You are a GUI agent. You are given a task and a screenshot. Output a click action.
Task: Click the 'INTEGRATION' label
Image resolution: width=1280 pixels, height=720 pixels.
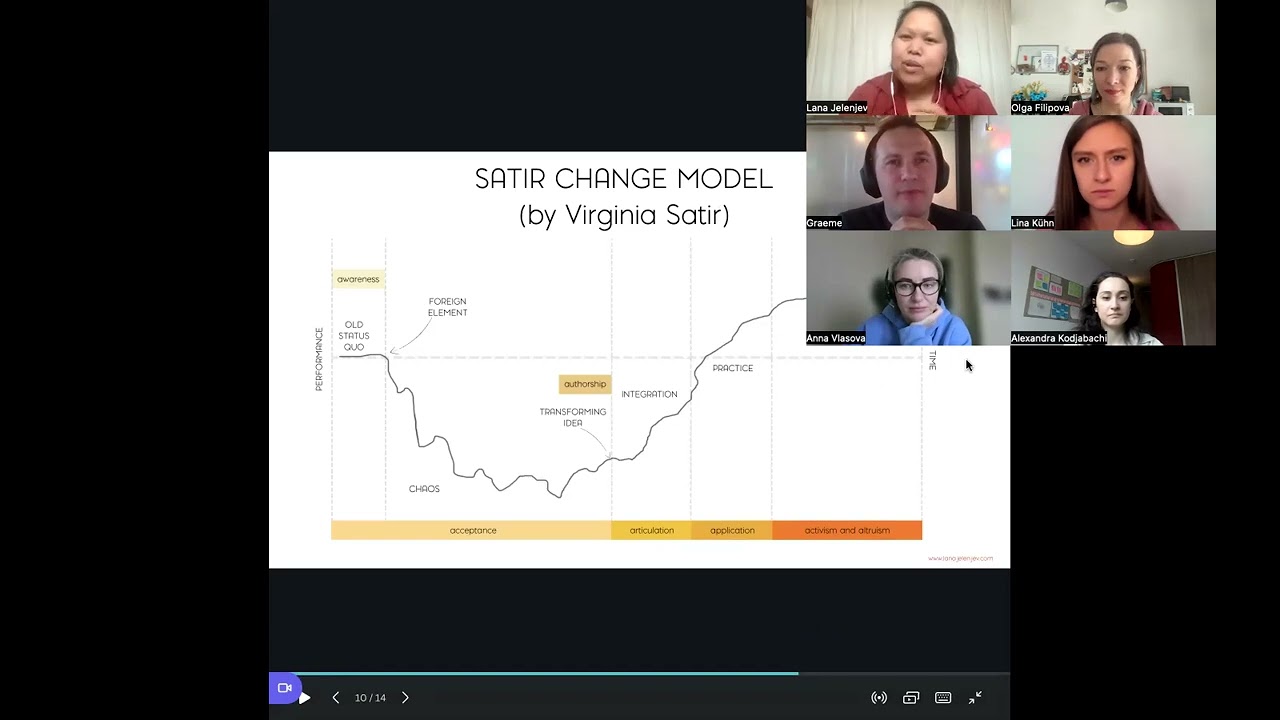[650, 394]
